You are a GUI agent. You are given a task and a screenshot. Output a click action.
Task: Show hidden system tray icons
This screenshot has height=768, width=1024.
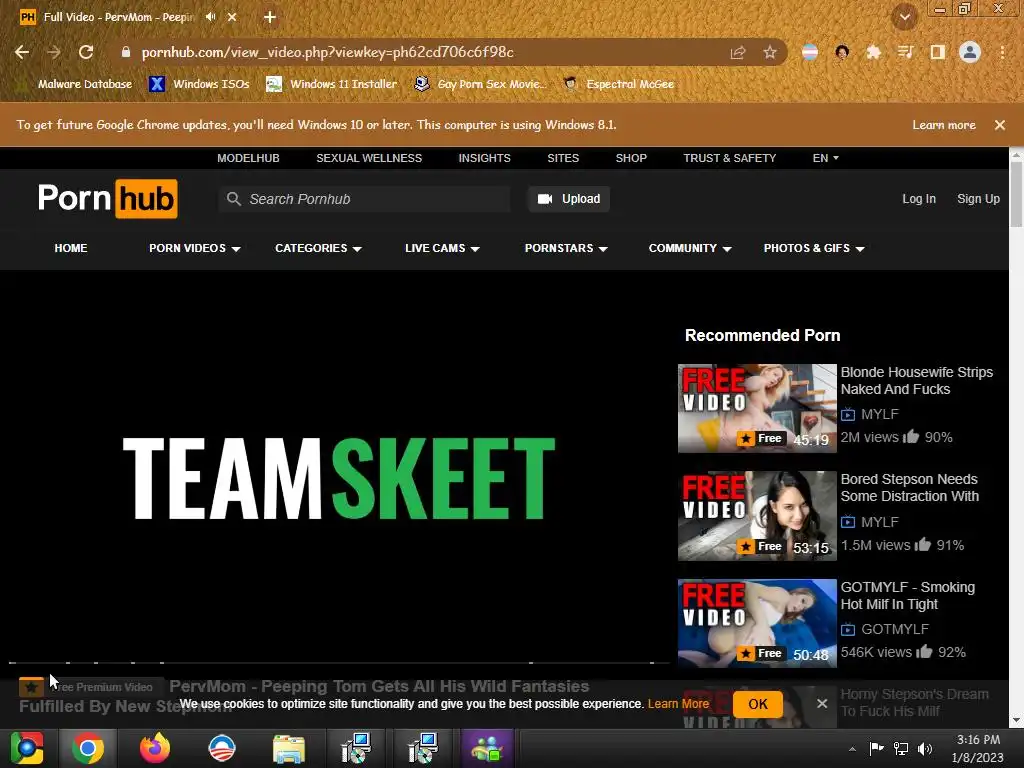click(852, 749)
